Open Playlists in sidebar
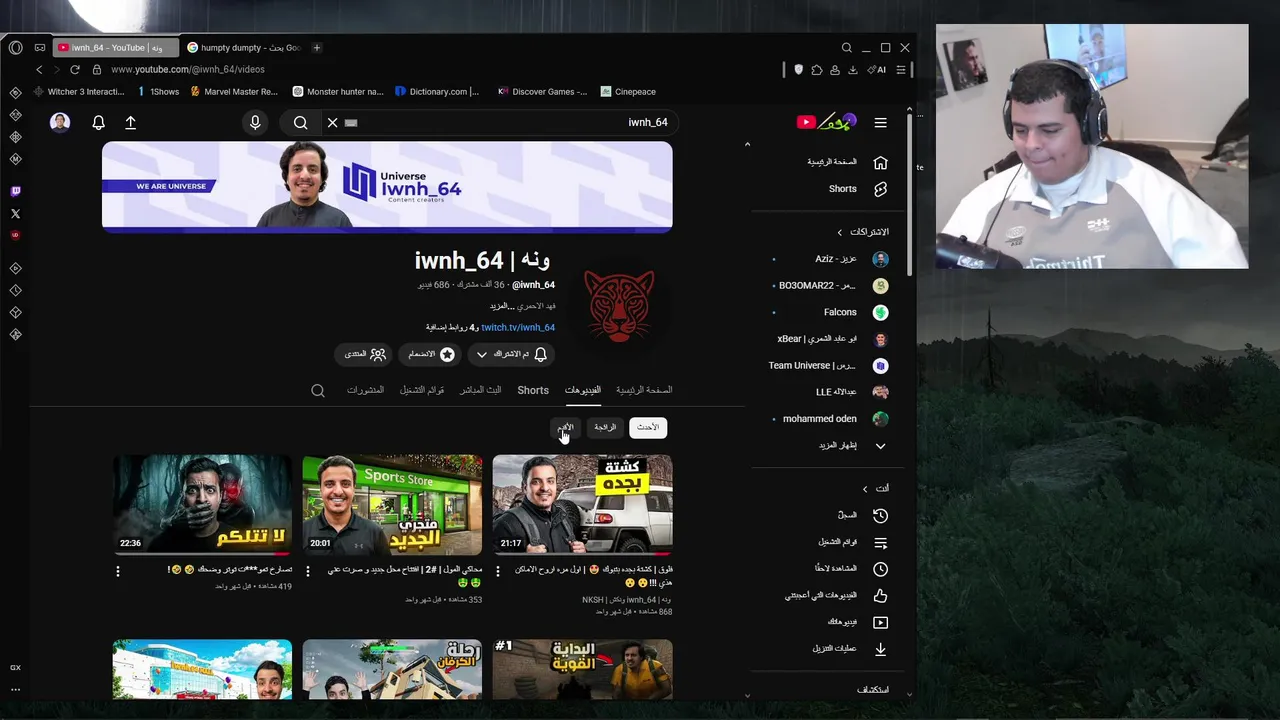Screen dimensions: 1280x720 tap(852, 542)
